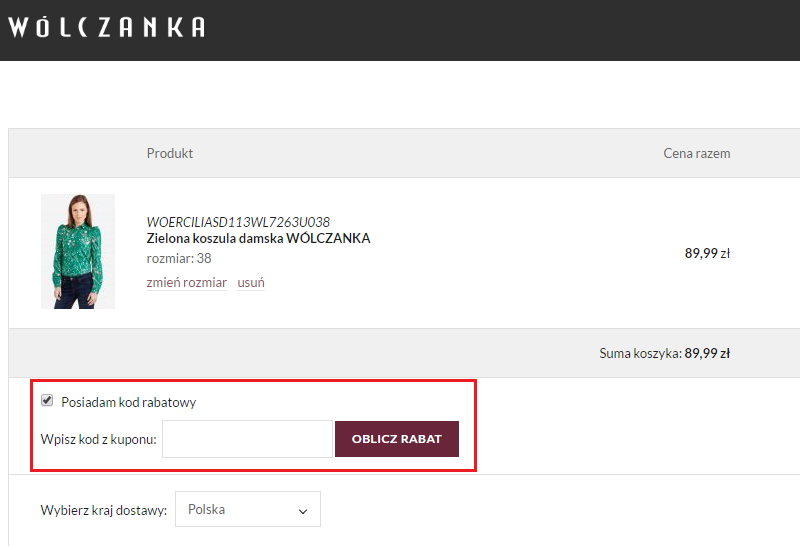Image resolution: width=800 pixels, height=547 pixels.
Task: Click the Wpisz kod z kuponu label
Action: point(98,439)
